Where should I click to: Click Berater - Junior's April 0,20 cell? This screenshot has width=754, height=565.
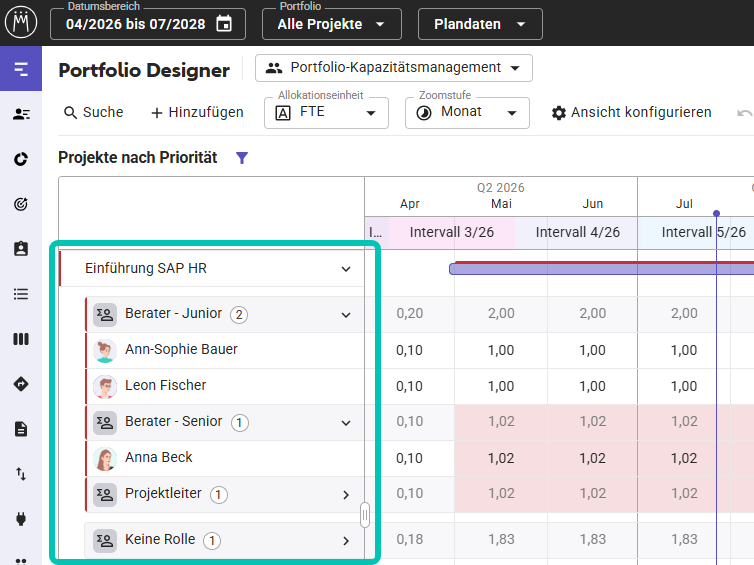click(409, 314)
